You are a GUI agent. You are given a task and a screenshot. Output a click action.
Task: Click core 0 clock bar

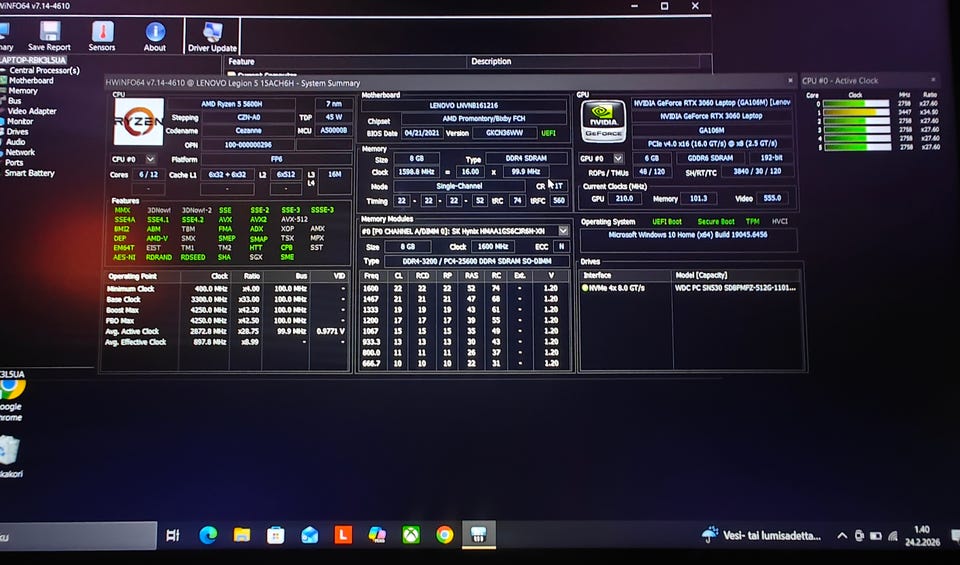click(856, 104)
